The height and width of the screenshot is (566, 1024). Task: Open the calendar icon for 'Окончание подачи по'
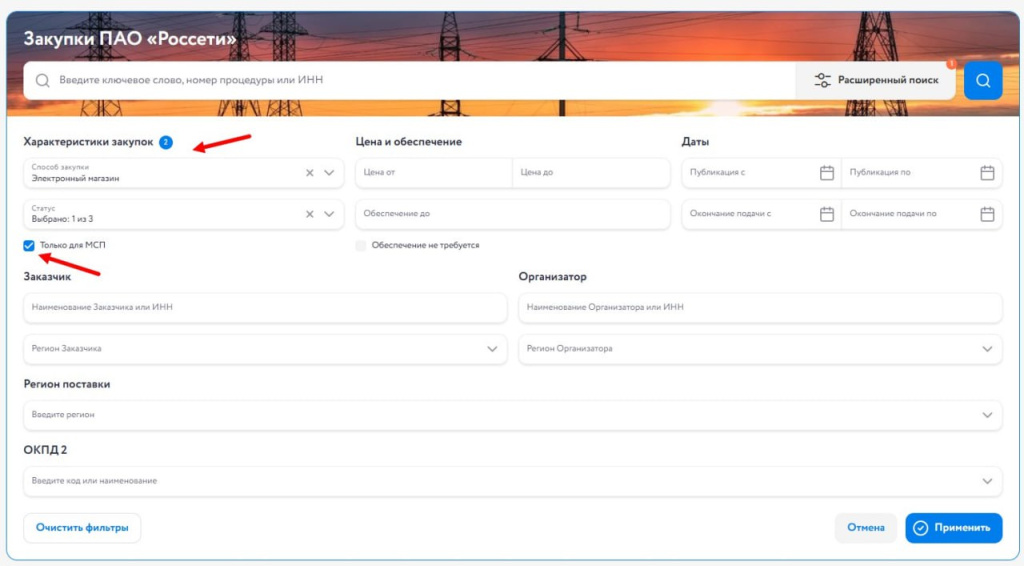[987, 214]
